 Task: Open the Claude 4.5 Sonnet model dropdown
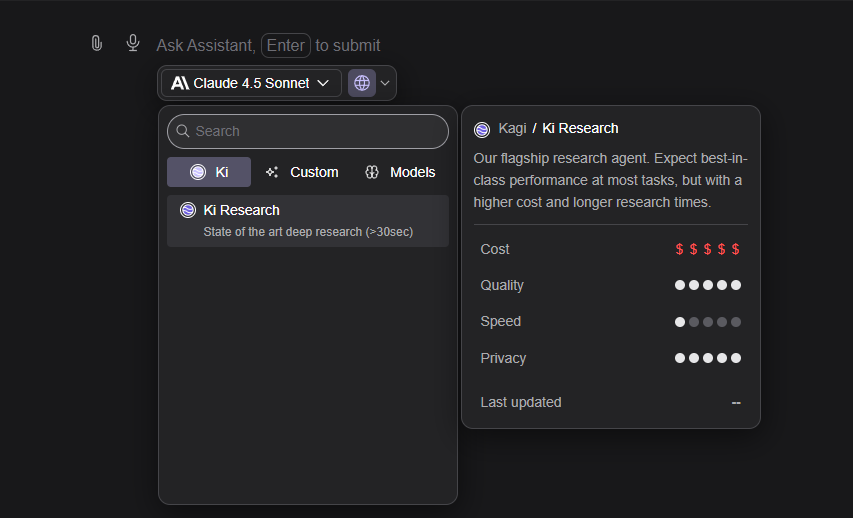251,83
